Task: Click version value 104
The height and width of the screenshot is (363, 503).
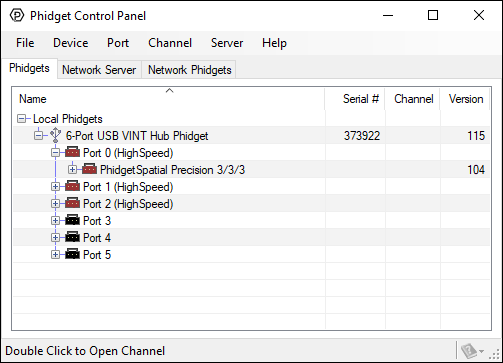Action: [476, 170]
